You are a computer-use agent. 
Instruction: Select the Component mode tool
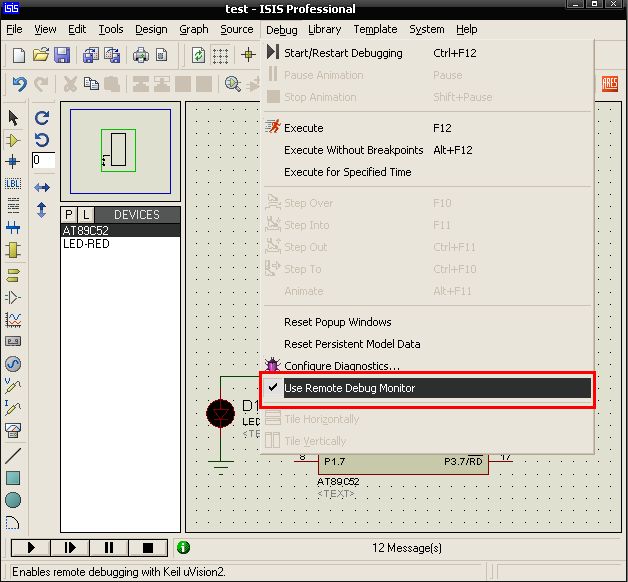tap(13, 140)
